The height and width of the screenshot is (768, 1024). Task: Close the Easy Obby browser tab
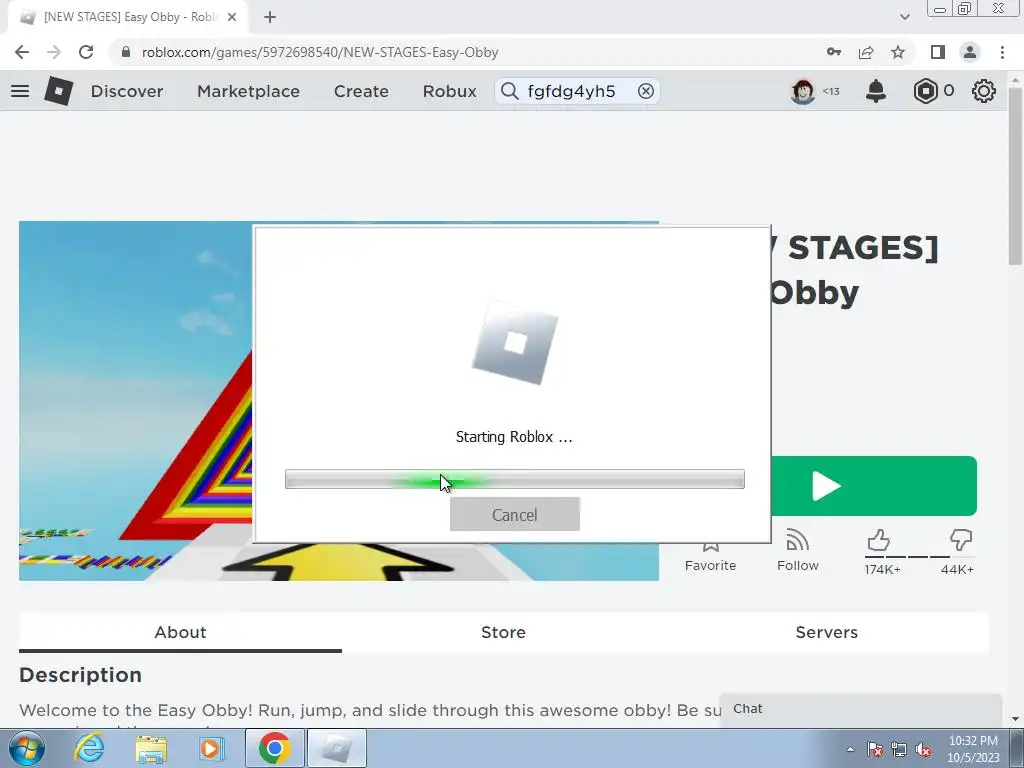(x=232, y=18)
